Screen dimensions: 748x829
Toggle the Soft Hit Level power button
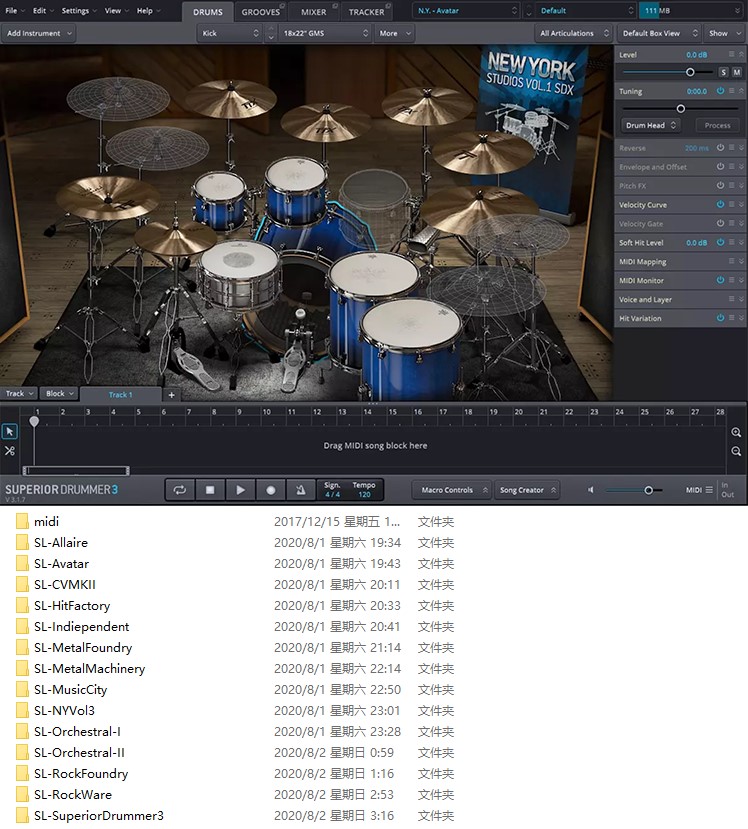pos(721,242)
